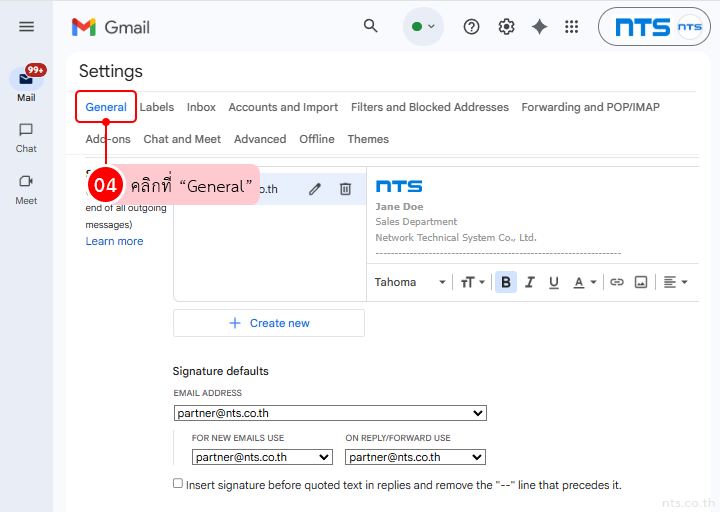Open the For New Emails Use dropdown
The height and width of the screenshot is (512, 720).
click(x=262, y=457)
